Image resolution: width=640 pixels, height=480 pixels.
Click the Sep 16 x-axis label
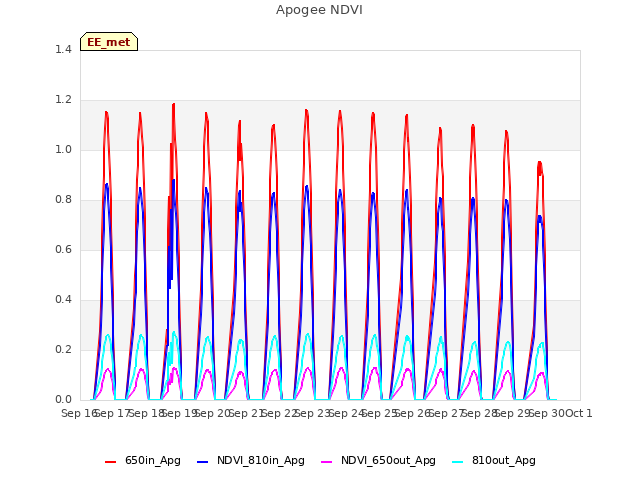point(79,413)
